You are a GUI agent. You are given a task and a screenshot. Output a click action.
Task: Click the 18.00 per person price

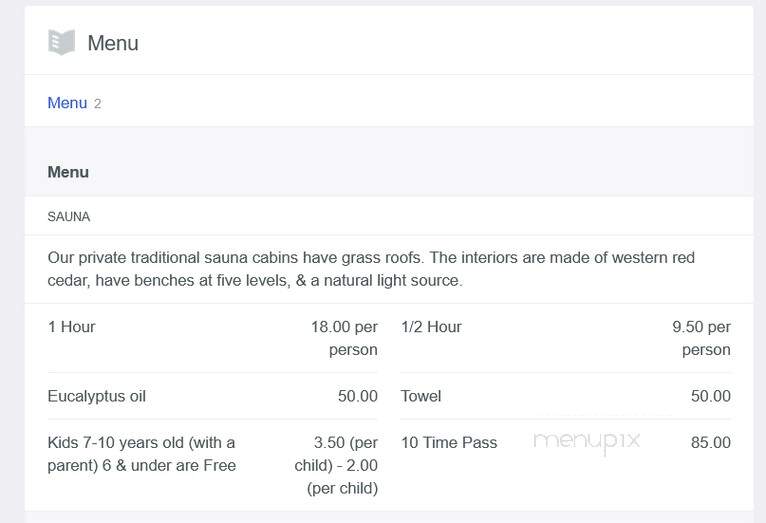344,338
